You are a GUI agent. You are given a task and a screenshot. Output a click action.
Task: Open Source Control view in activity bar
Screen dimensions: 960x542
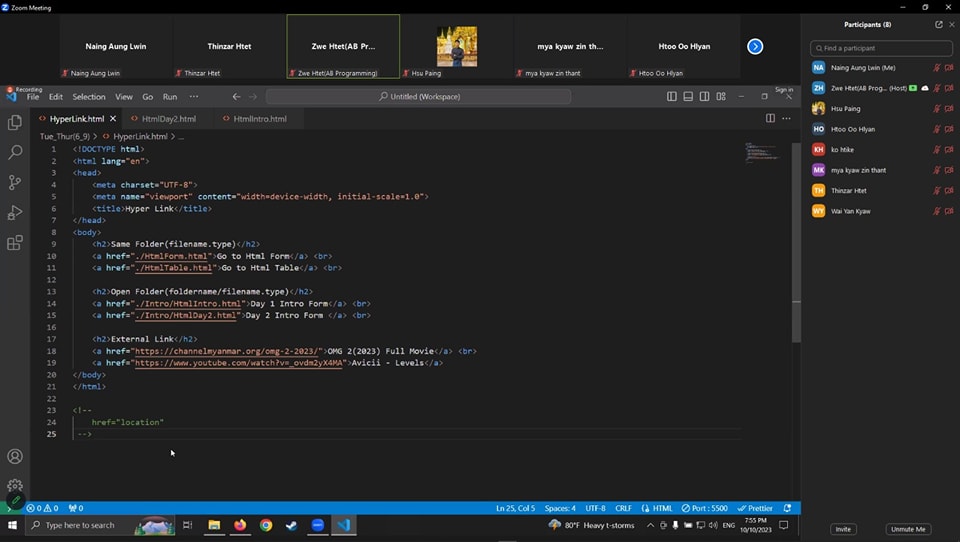coord(15,182)
